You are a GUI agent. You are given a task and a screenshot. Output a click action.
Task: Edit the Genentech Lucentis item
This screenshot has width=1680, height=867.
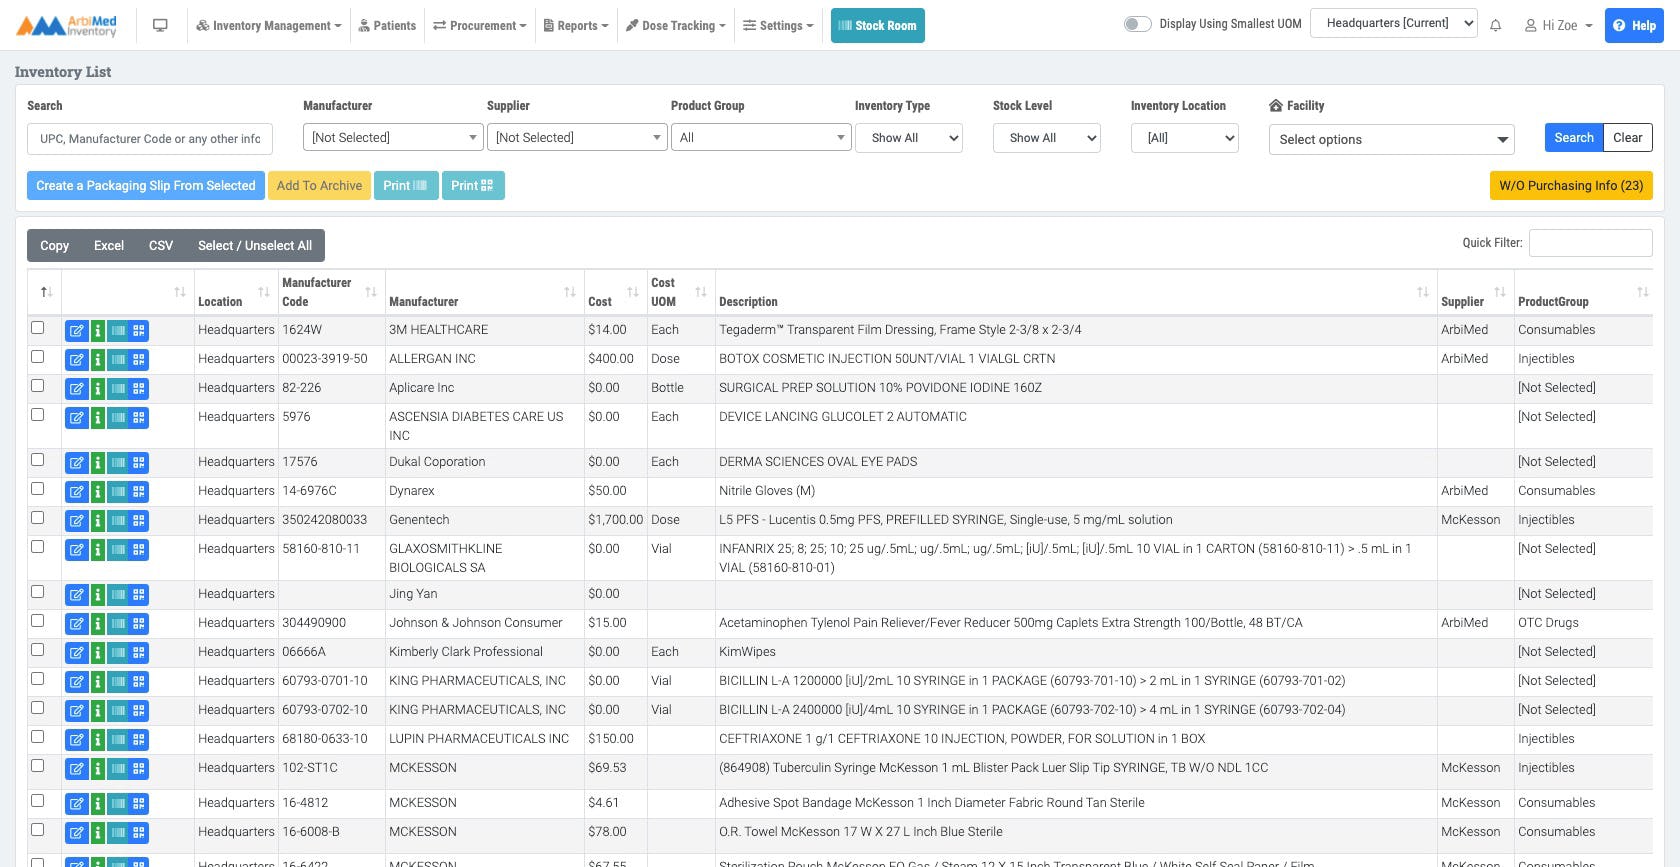[x=76, y=521]
